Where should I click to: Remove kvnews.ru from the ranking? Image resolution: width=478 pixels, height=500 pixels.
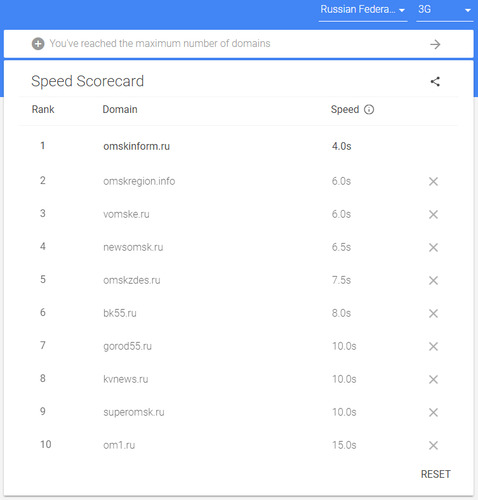tap(433, 379)
